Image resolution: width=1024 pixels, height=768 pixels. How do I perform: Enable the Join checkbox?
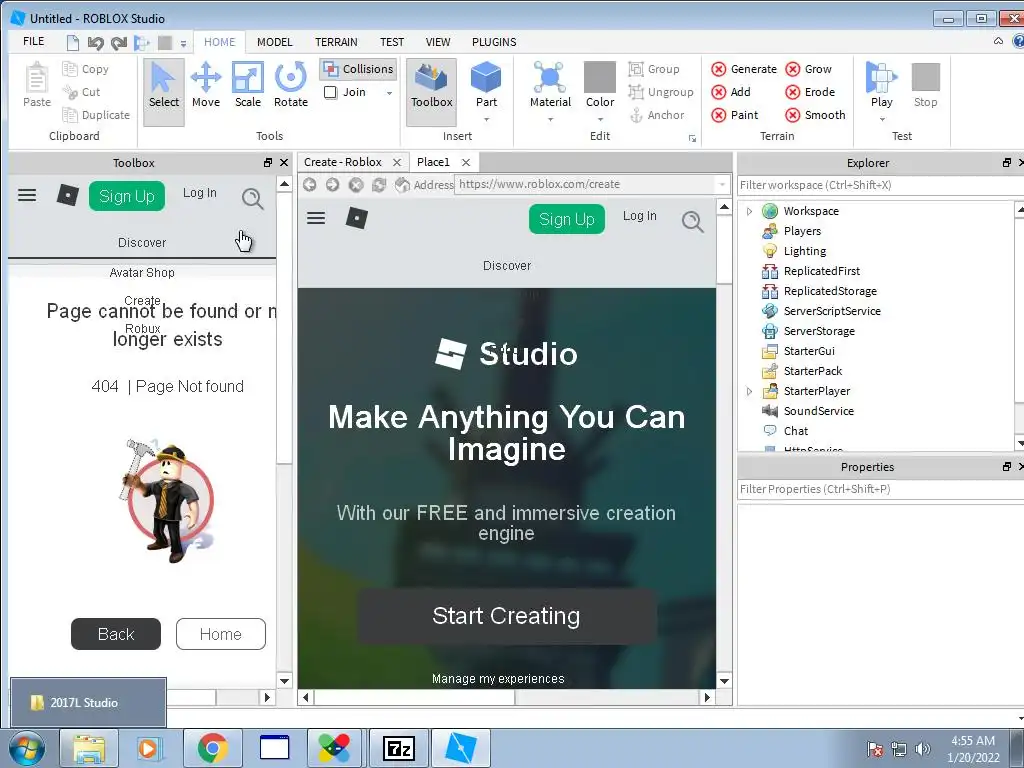(x=331, y=92)
